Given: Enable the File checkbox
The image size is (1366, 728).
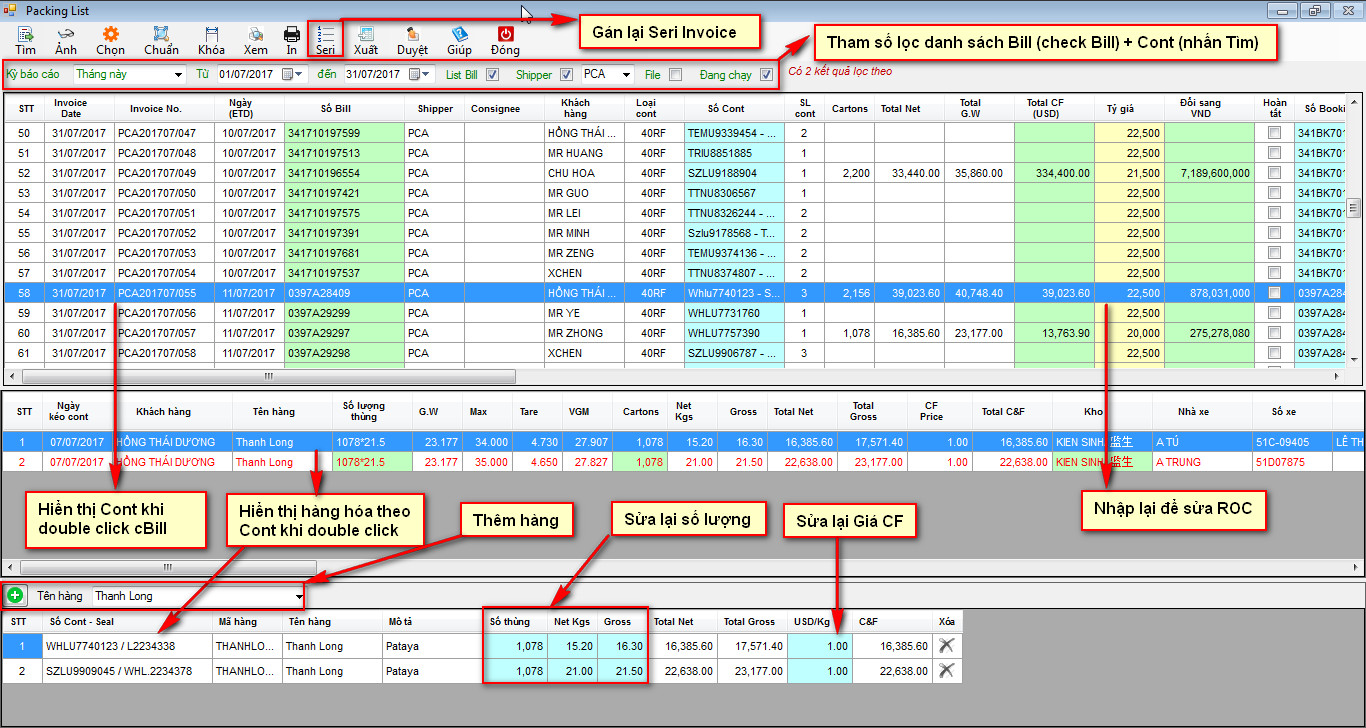Looking at the screenshot, I should (x=675, y=75).
